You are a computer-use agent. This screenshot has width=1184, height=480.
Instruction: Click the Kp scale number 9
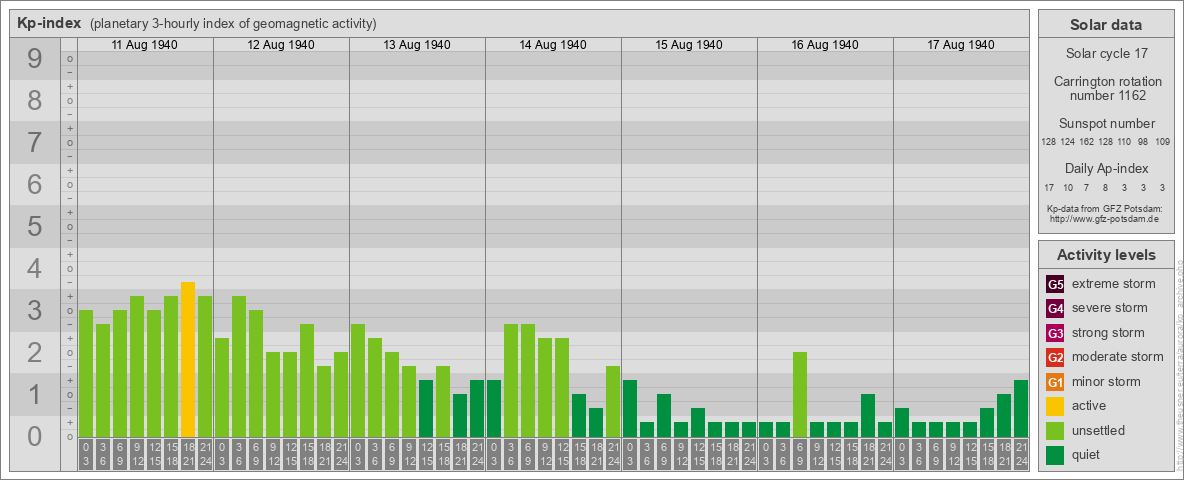tap(35, 59)
